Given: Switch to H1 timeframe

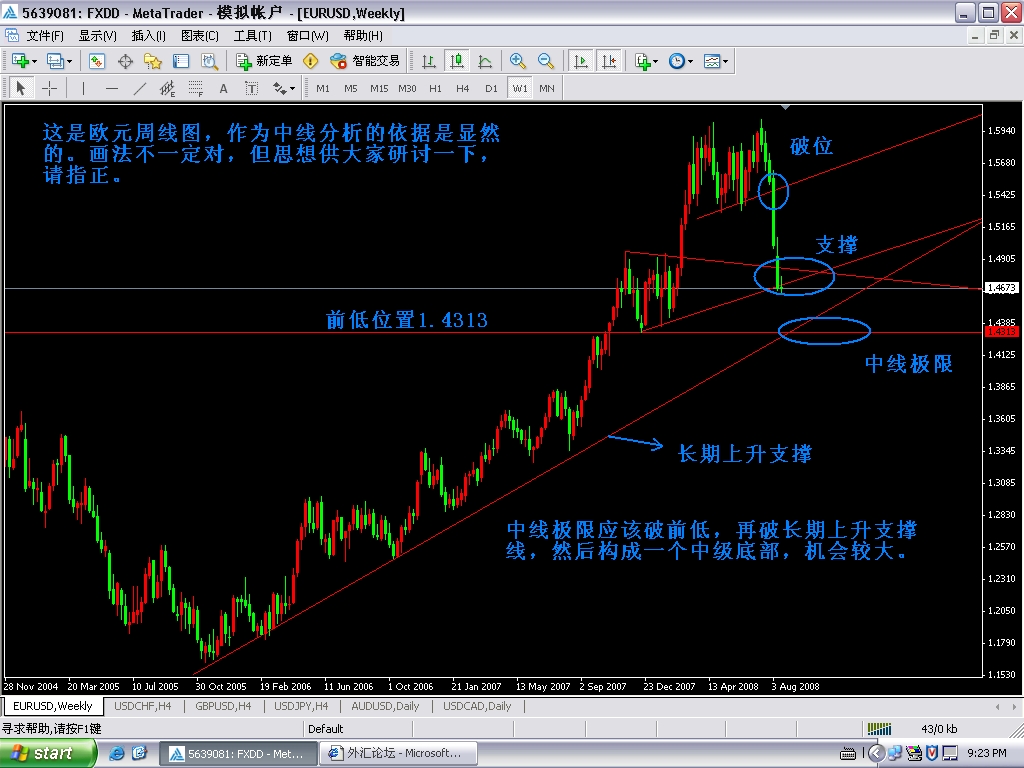Looking at the screenshot, I should (435, 88).
